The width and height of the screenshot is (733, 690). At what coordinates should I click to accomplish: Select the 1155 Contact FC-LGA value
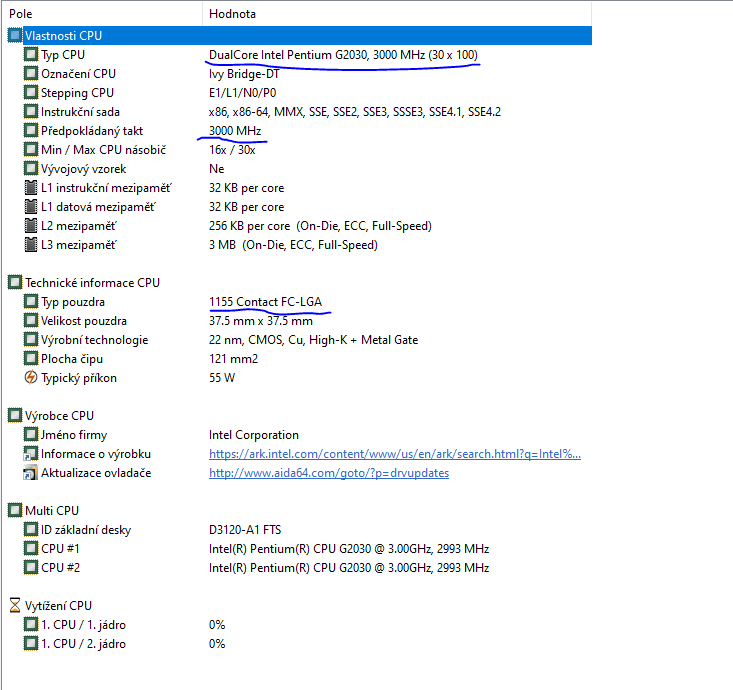coord(266,302)
